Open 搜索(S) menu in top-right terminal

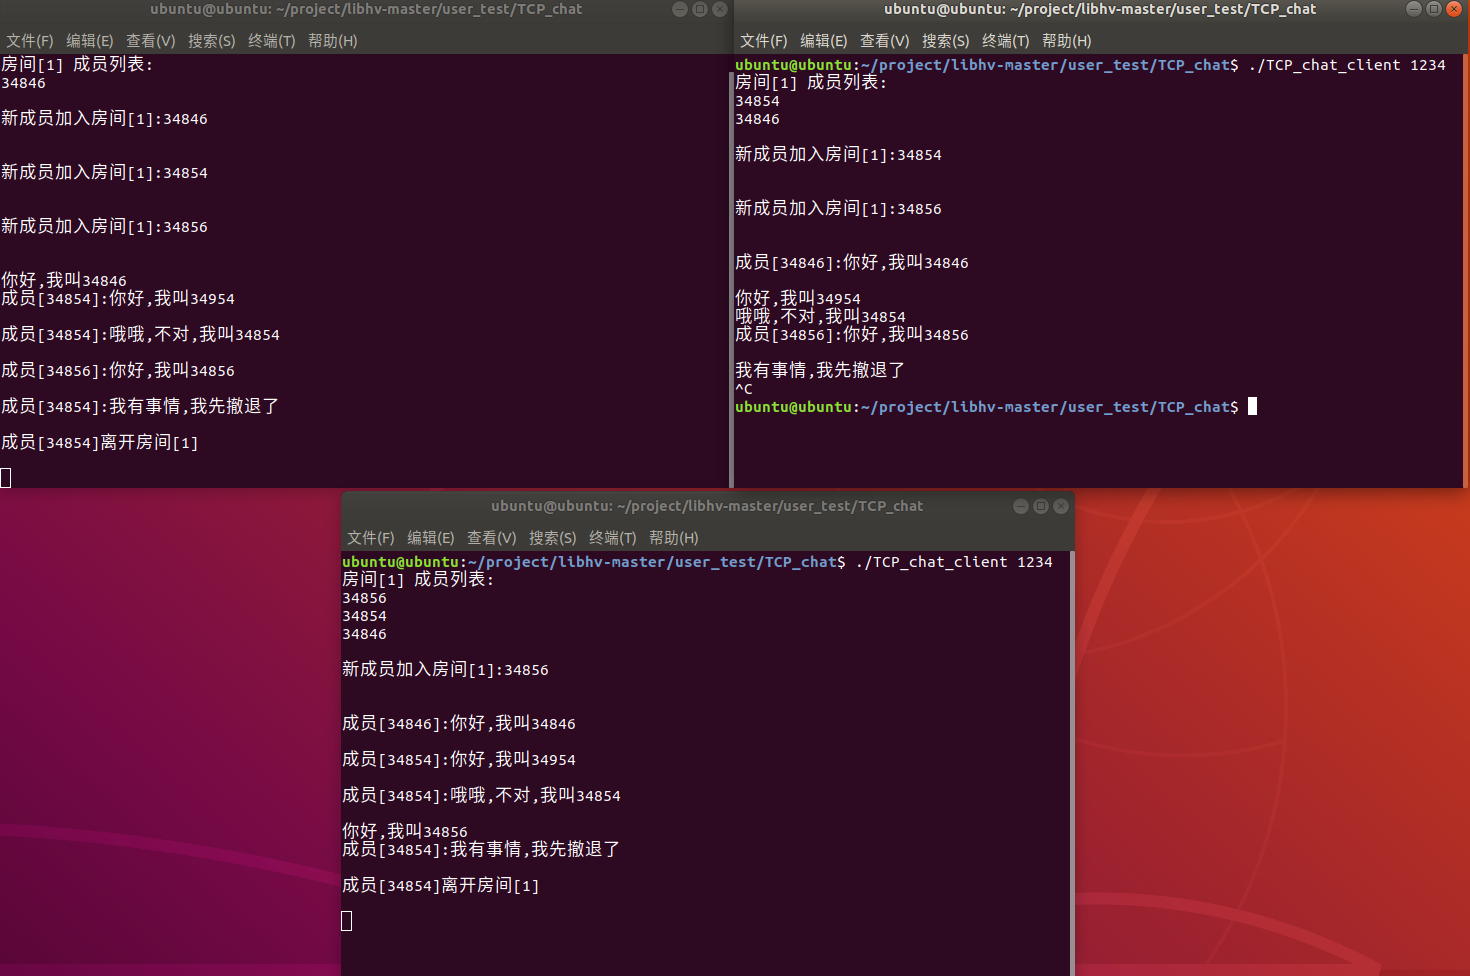946,41
